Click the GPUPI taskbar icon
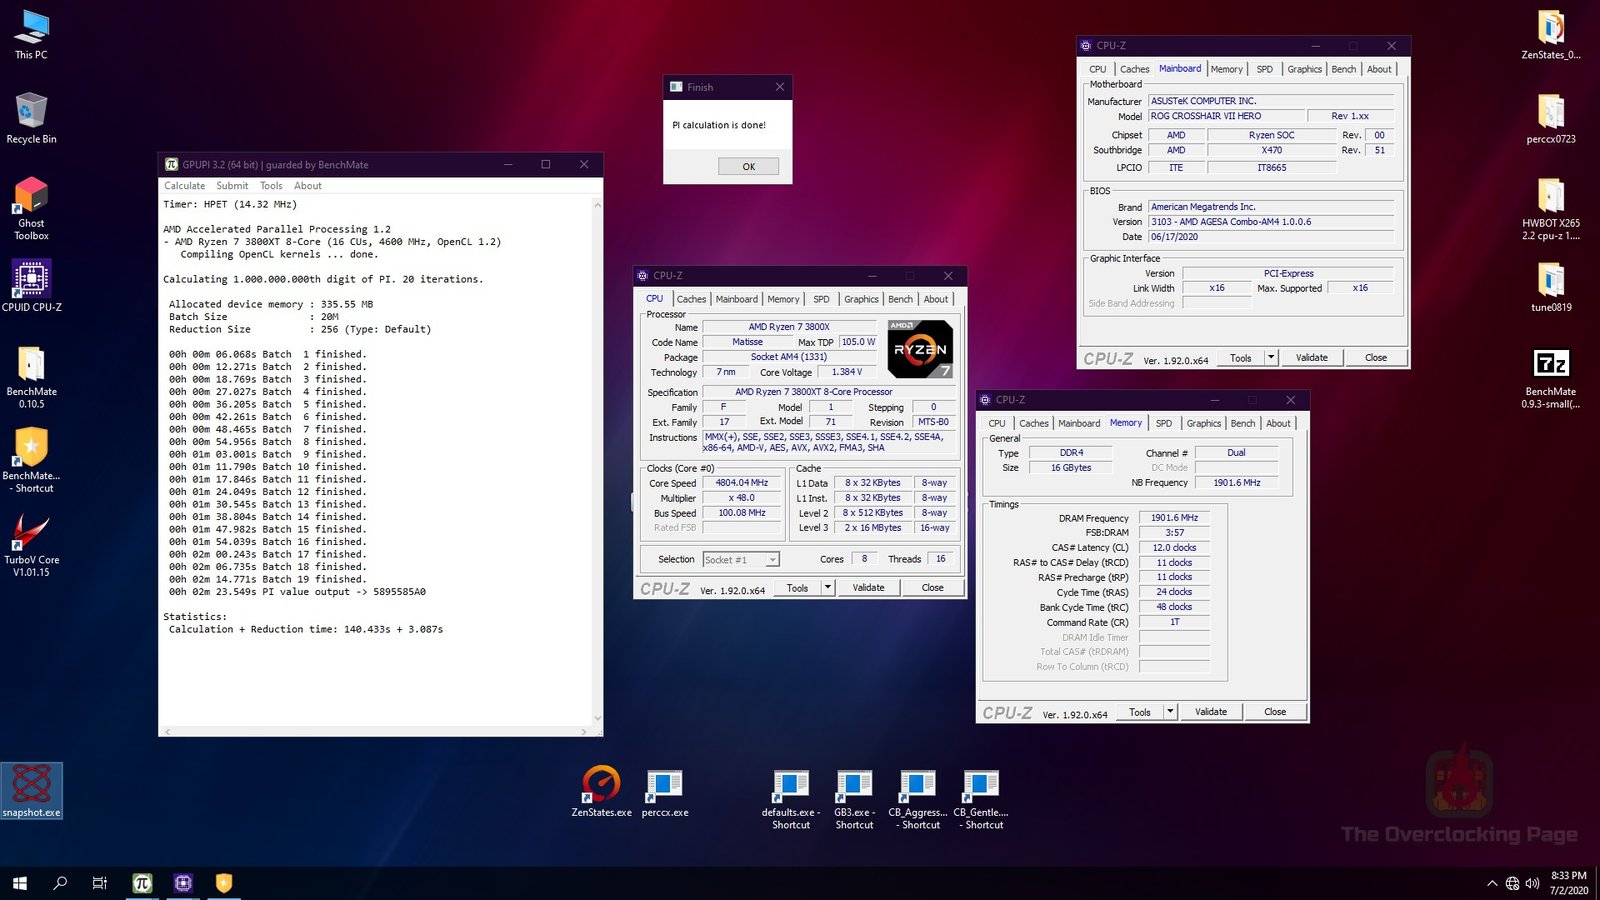The width and height of the screenshot is (1600, 900). pos(142,883)
